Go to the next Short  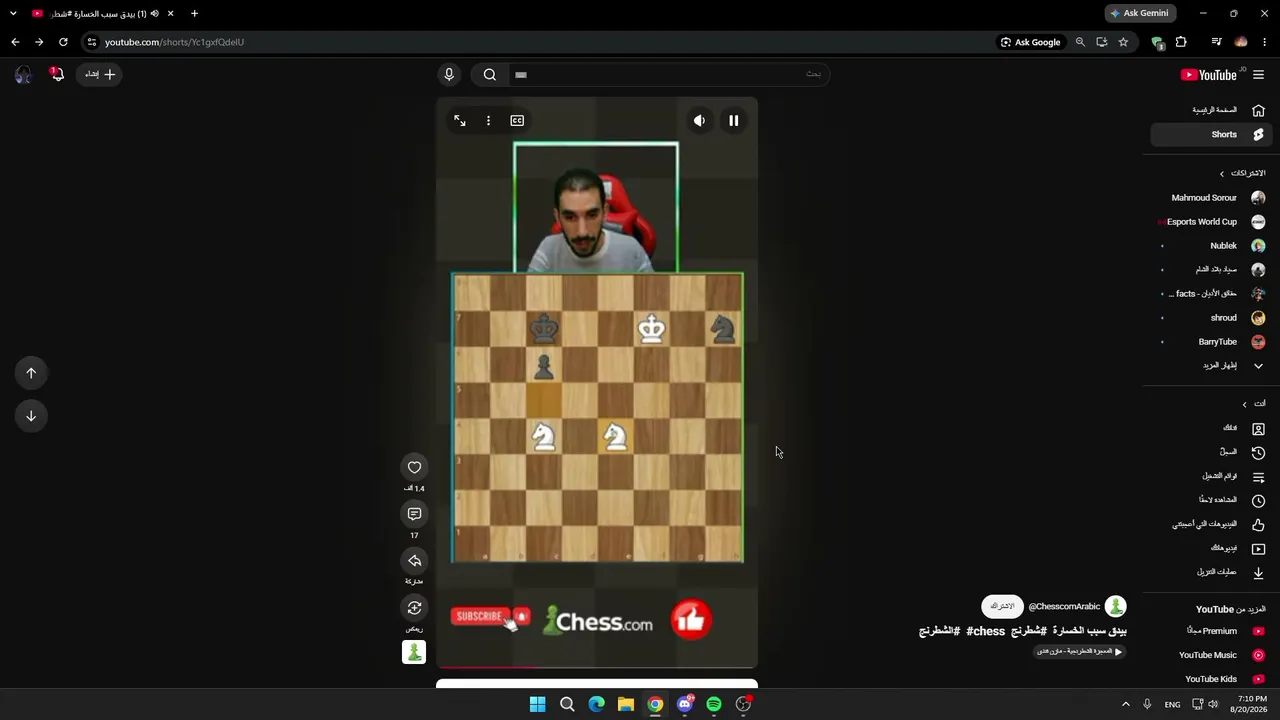pos(31,416)
